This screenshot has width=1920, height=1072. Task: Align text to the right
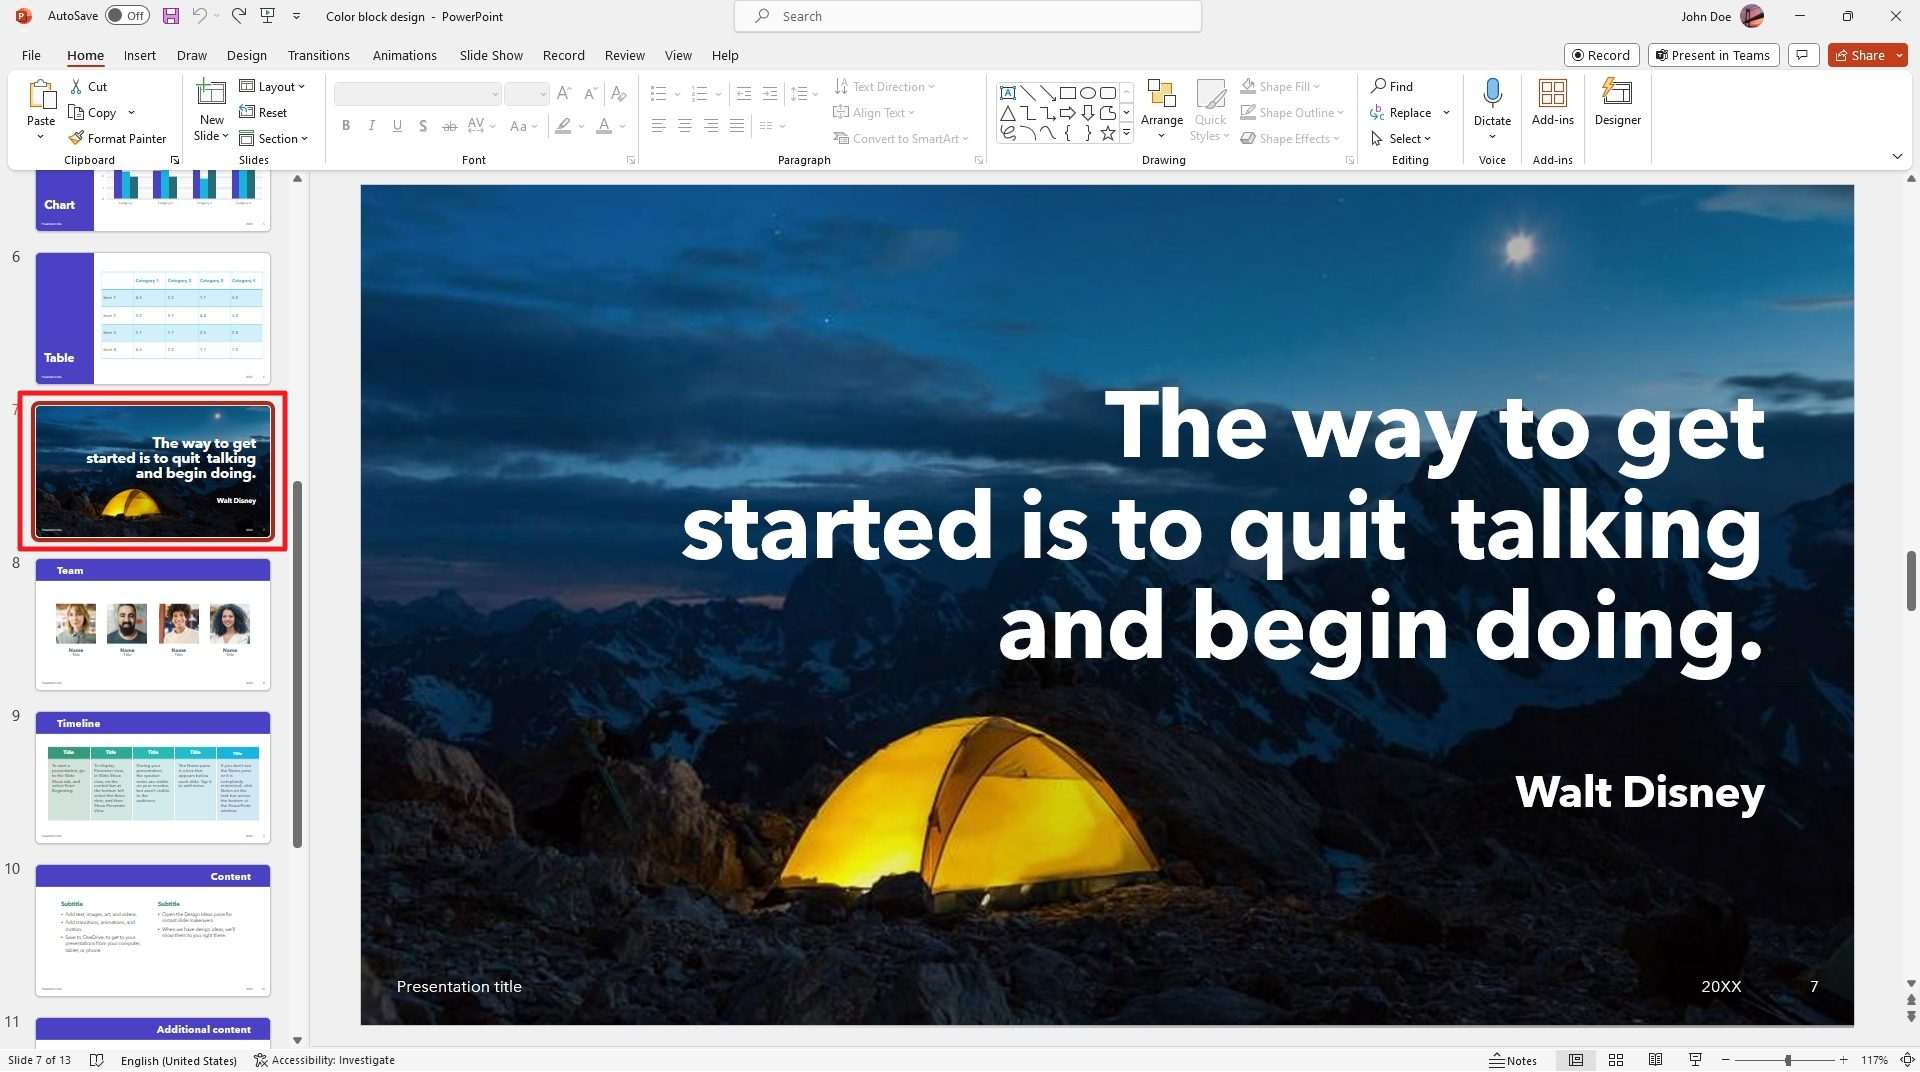(x=710, y=126)
